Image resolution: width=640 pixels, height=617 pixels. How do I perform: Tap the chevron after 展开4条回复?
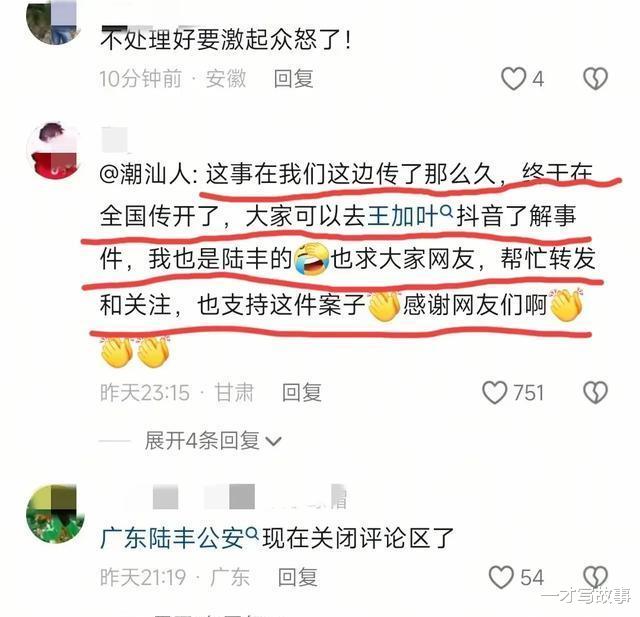tap(273, 442)
